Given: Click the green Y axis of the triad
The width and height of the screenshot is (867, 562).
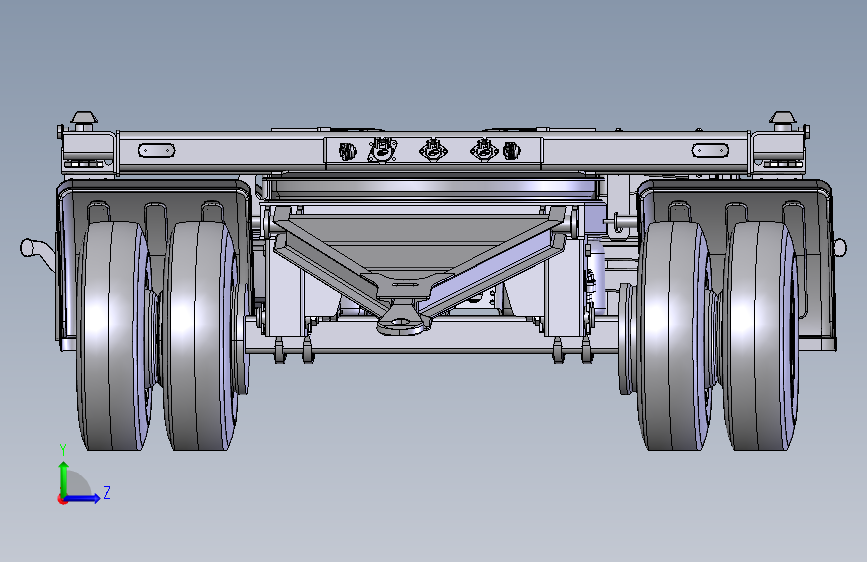Looking at the screenshot, I should [x=64, y=478].
